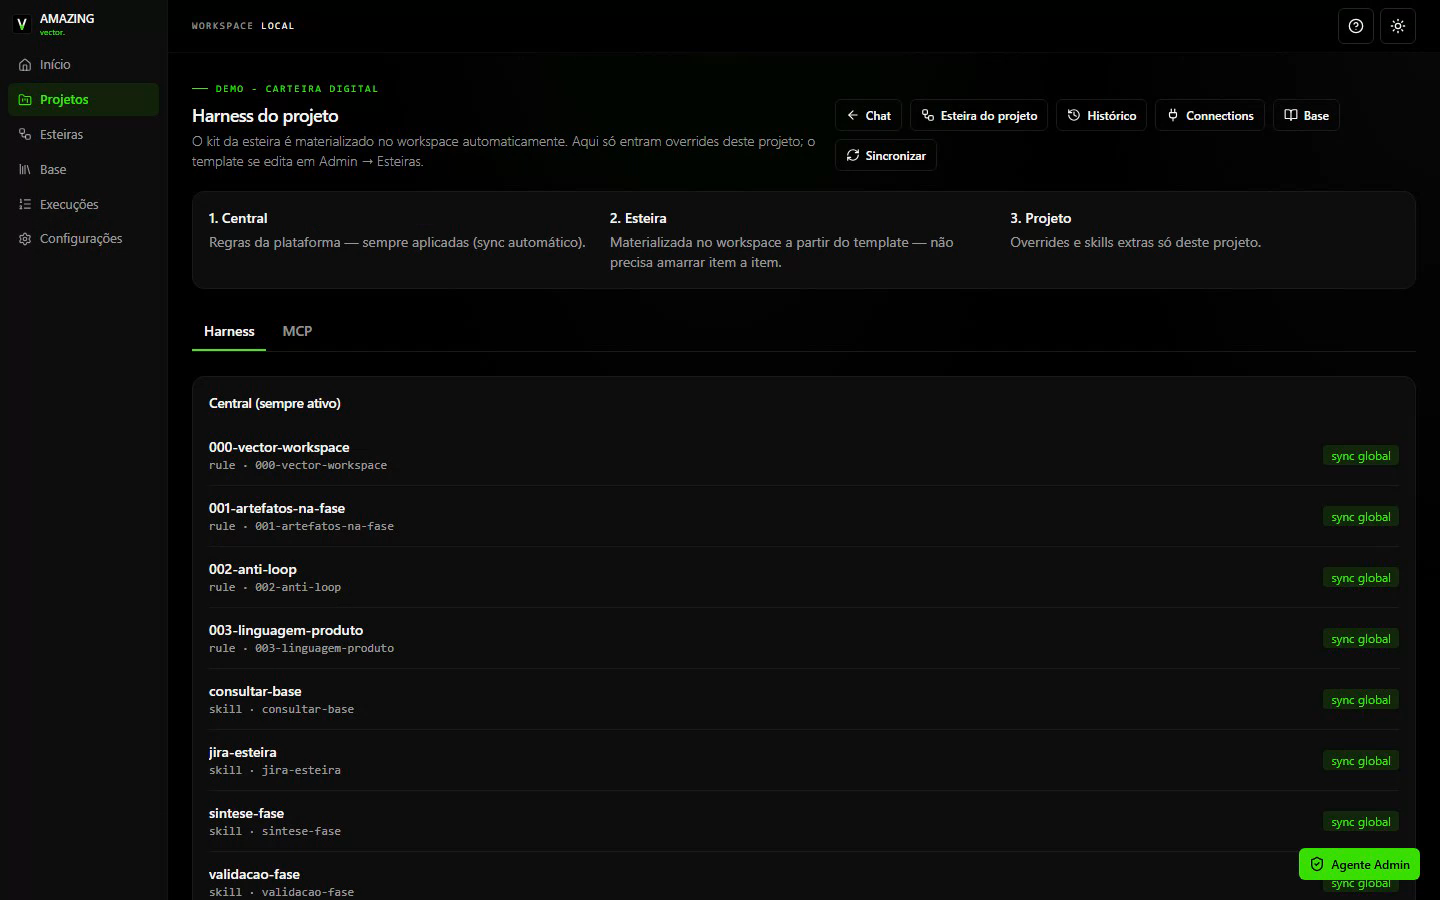The width and height of the screenshot is (1440, 900).
Task: Click the Execuções list icon
Action: (x=25, y=204)
